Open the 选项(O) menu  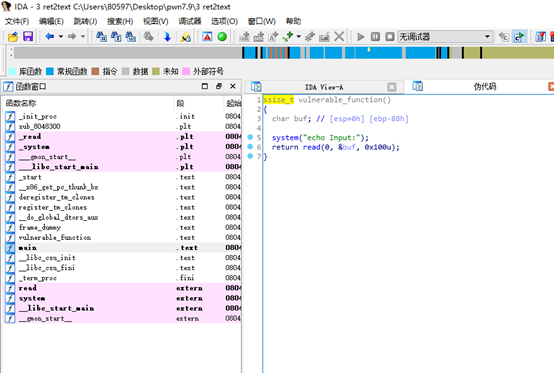pos(224,21)
